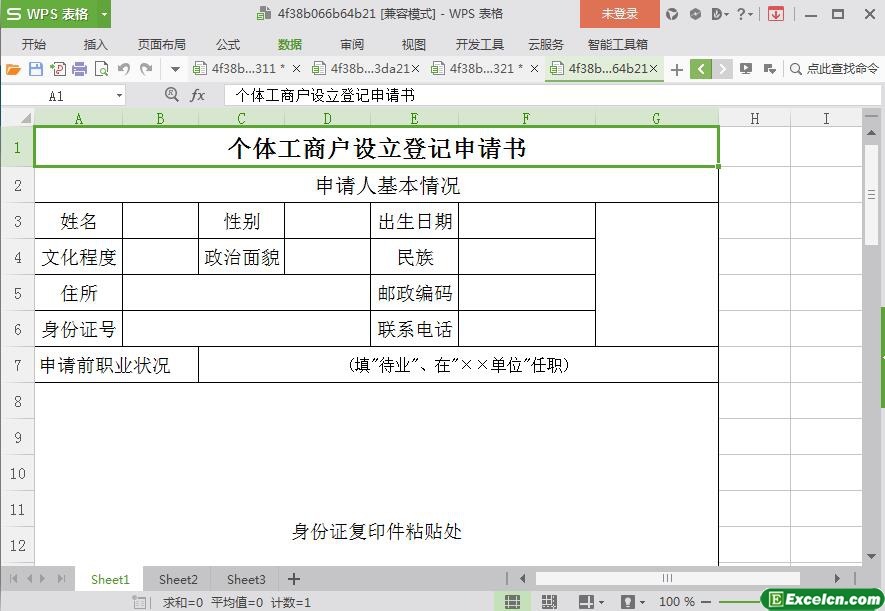Click the last-sheet navigation arrow
Image resolution: width=885 pixels, height=611 pixels.
62,579
